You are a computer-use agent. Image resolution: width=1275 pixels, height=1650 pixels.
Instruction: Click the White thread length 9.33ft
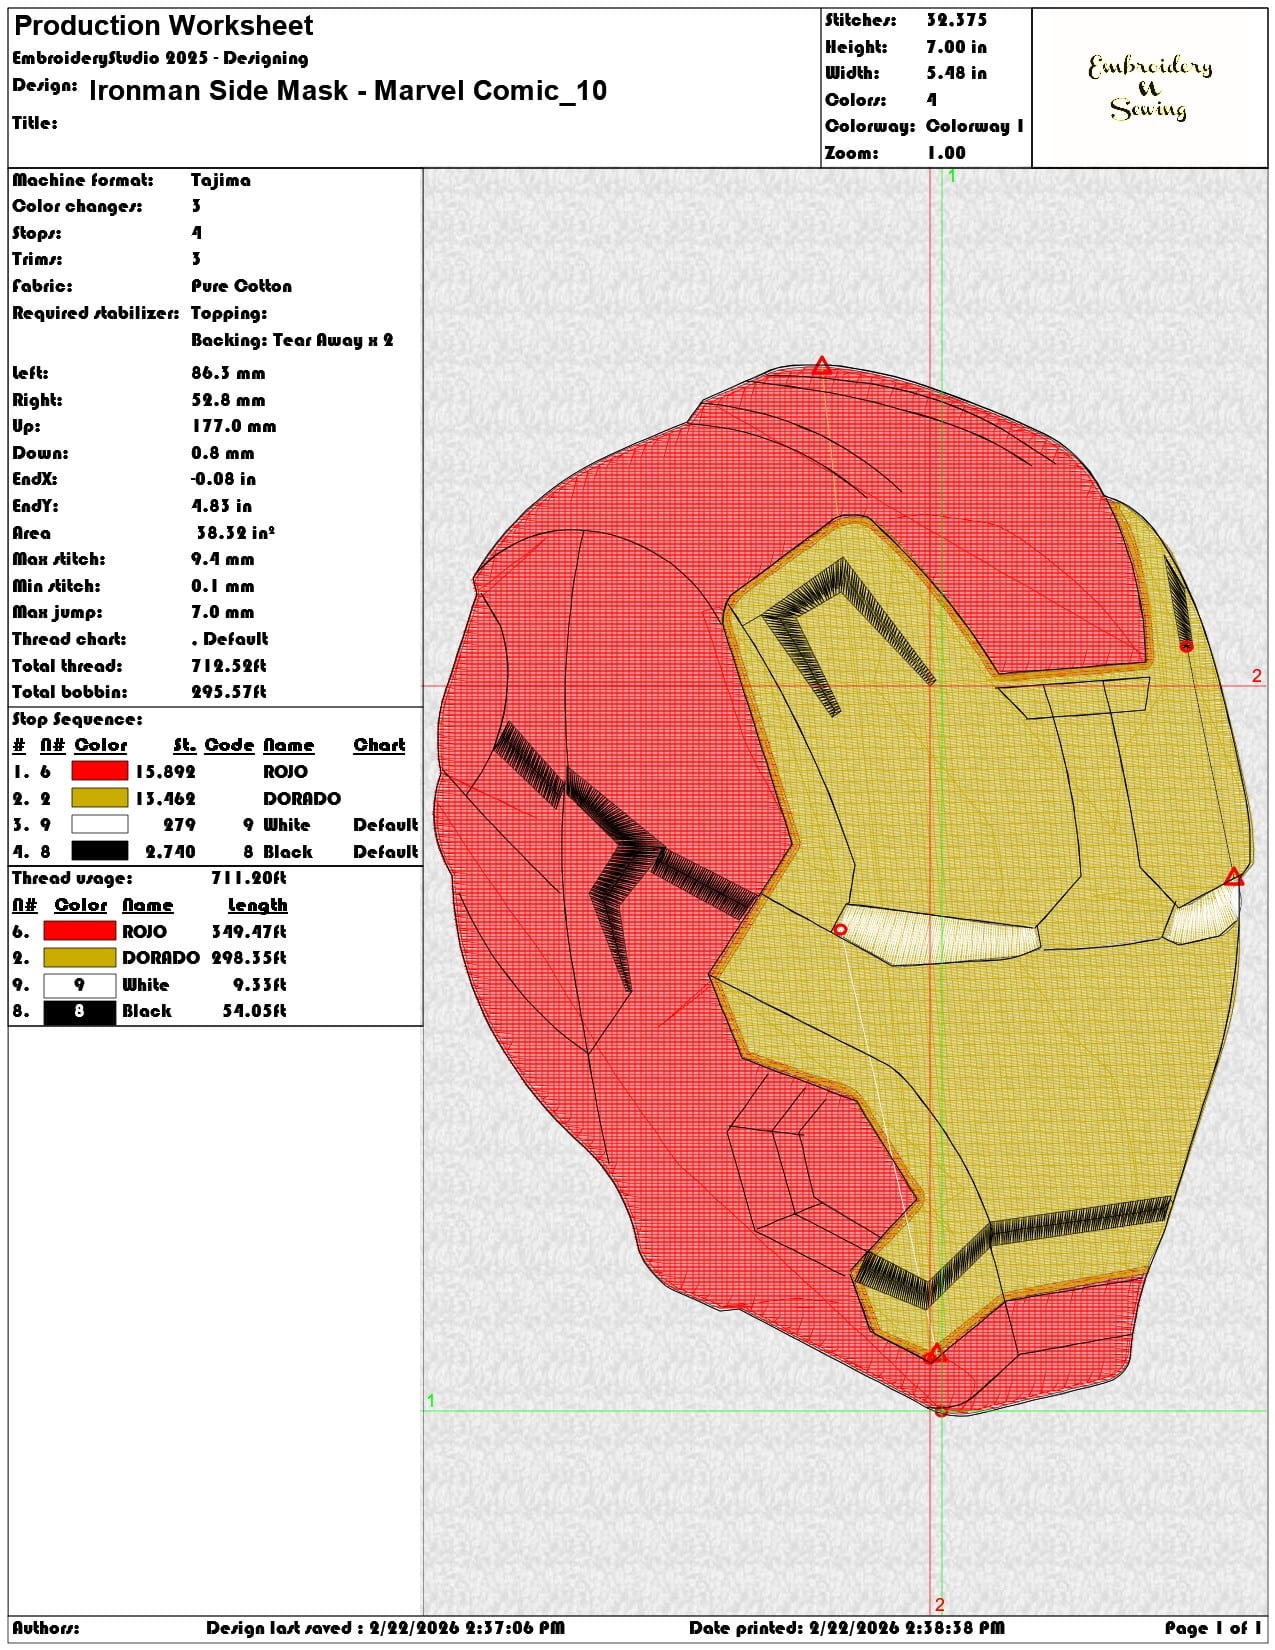[x=259, y=985]
